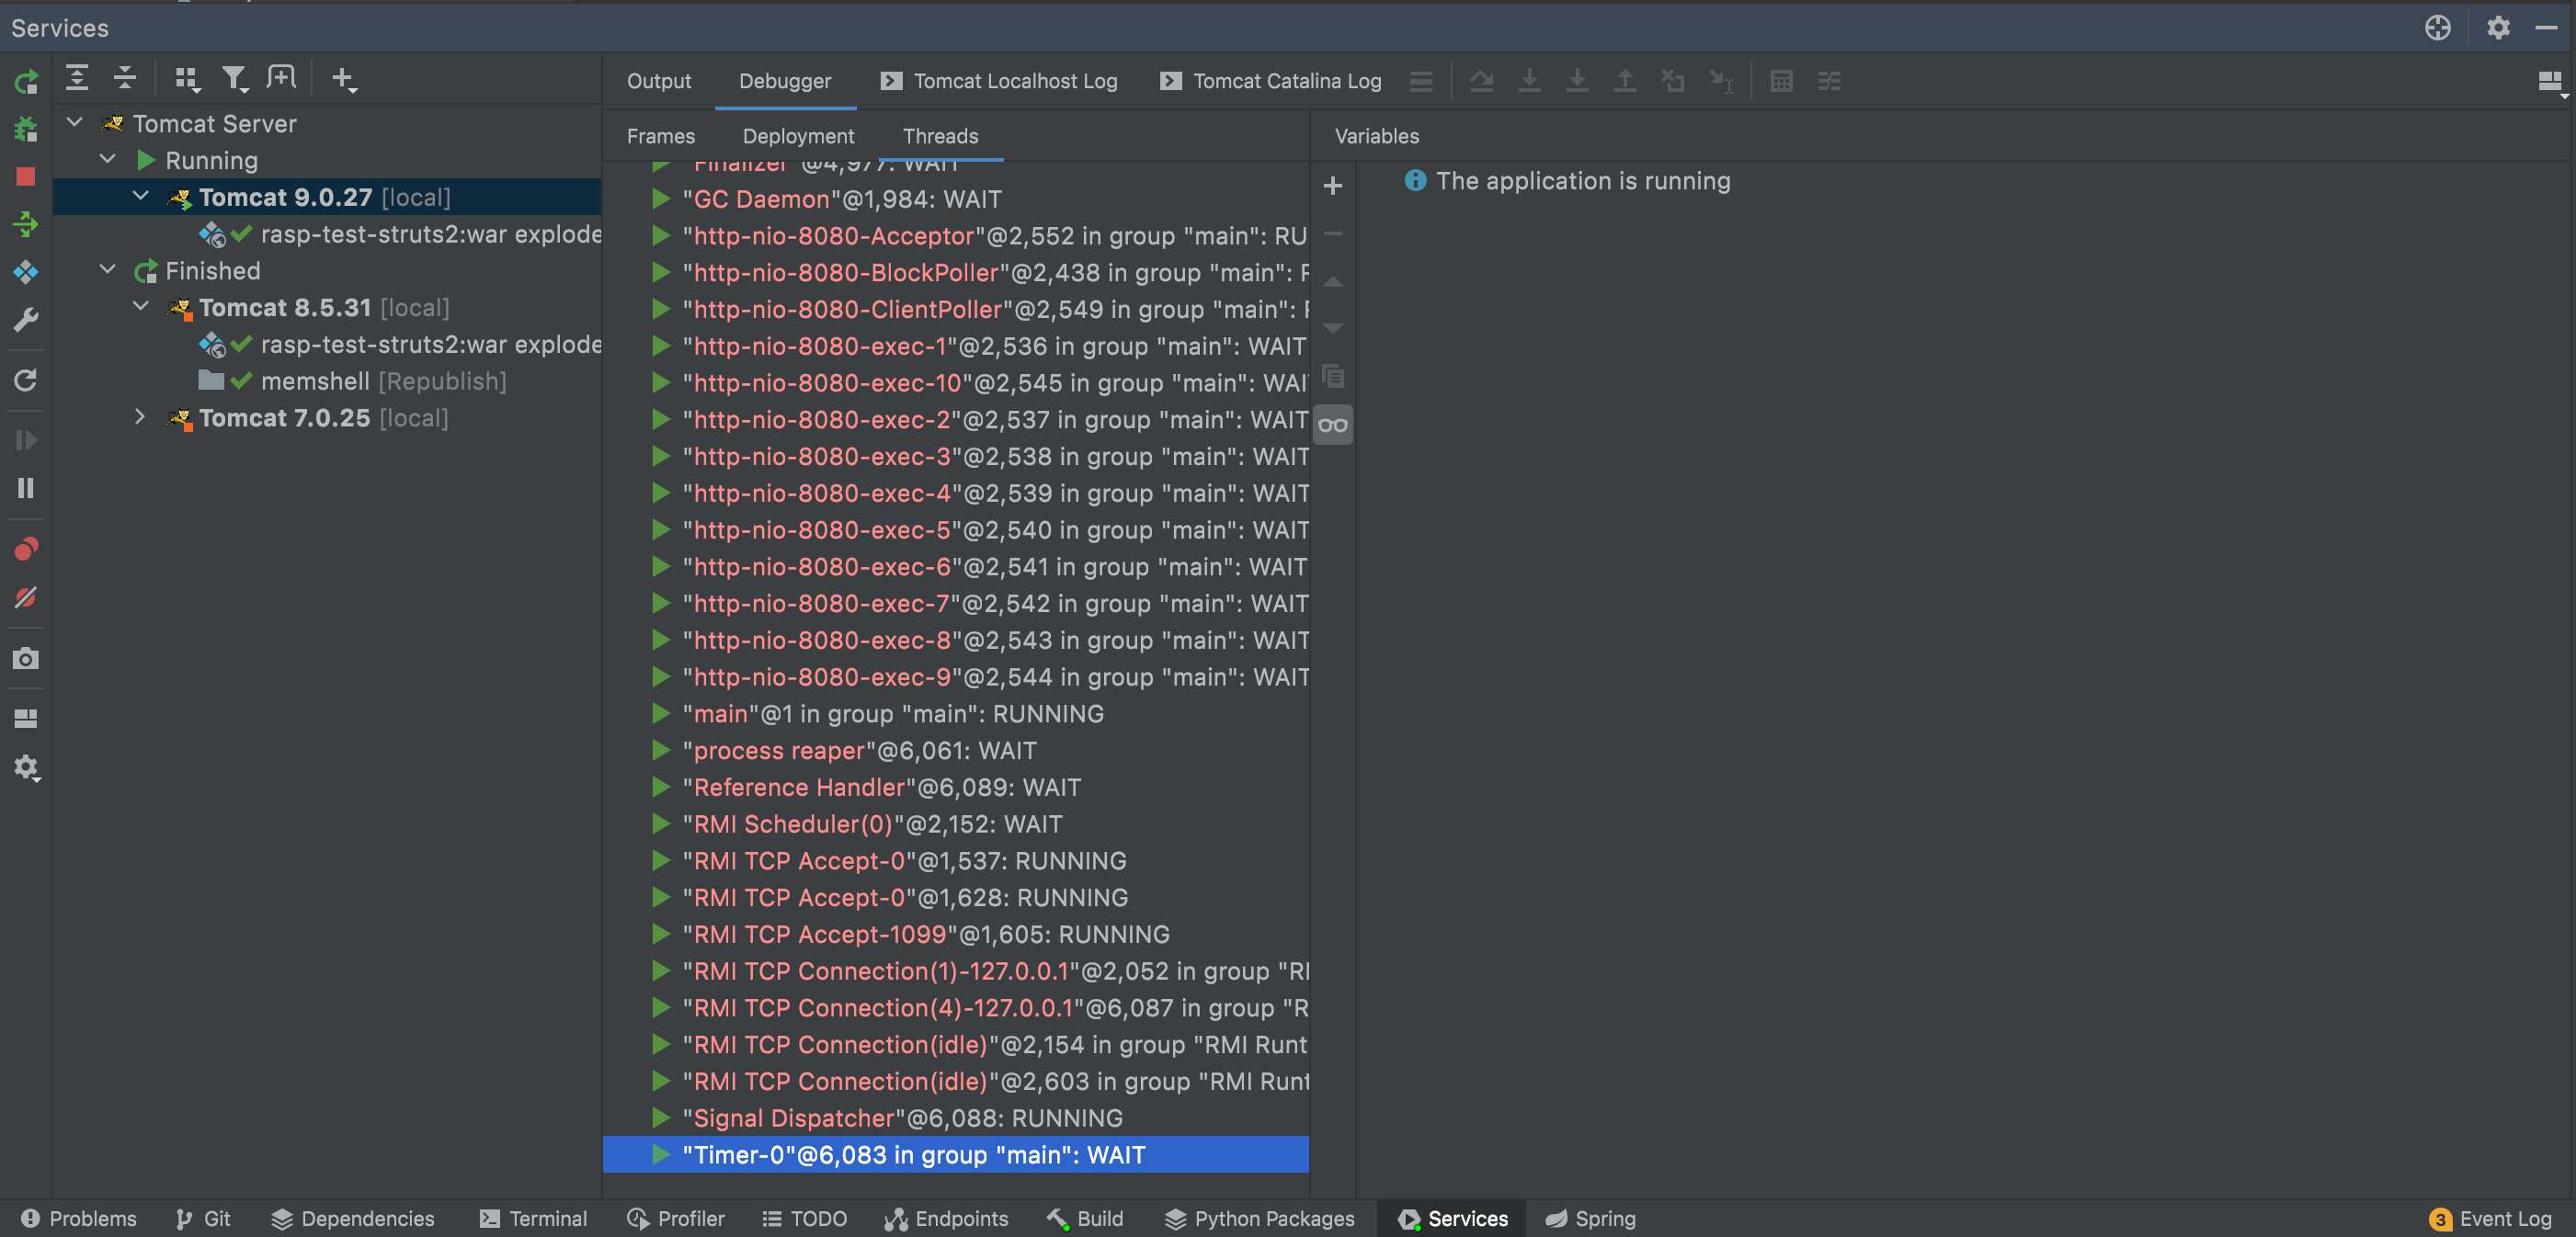Screen dimensions: 2576x1237
Task: Select the "Signal Dispatcher" thread row
Action: point(955,1118)
